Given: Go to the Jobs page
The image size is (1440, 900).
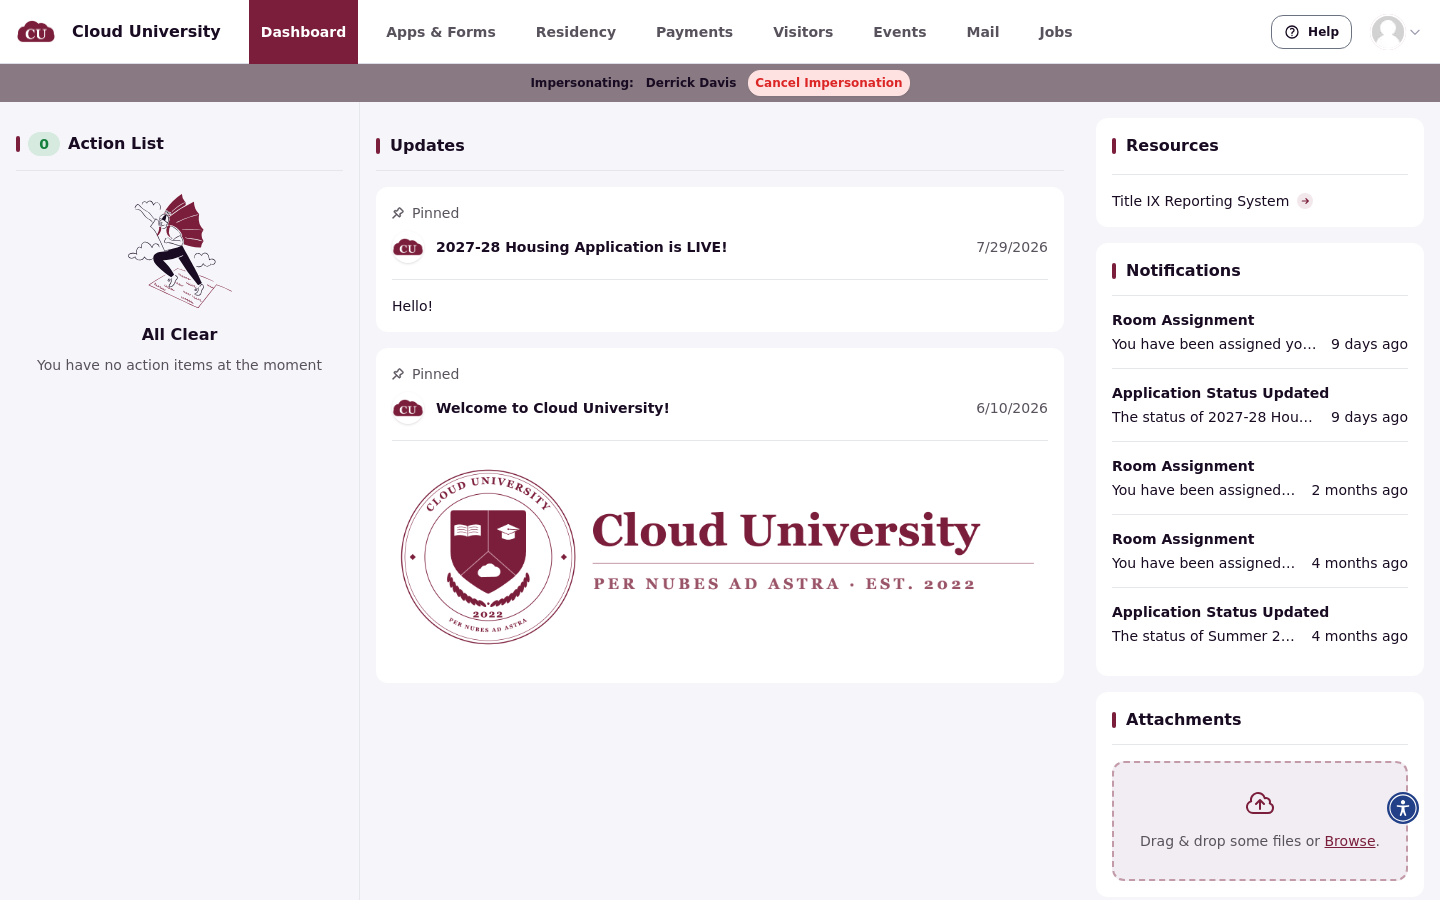Looking at the screenshot, I should tap(1056, 32).
